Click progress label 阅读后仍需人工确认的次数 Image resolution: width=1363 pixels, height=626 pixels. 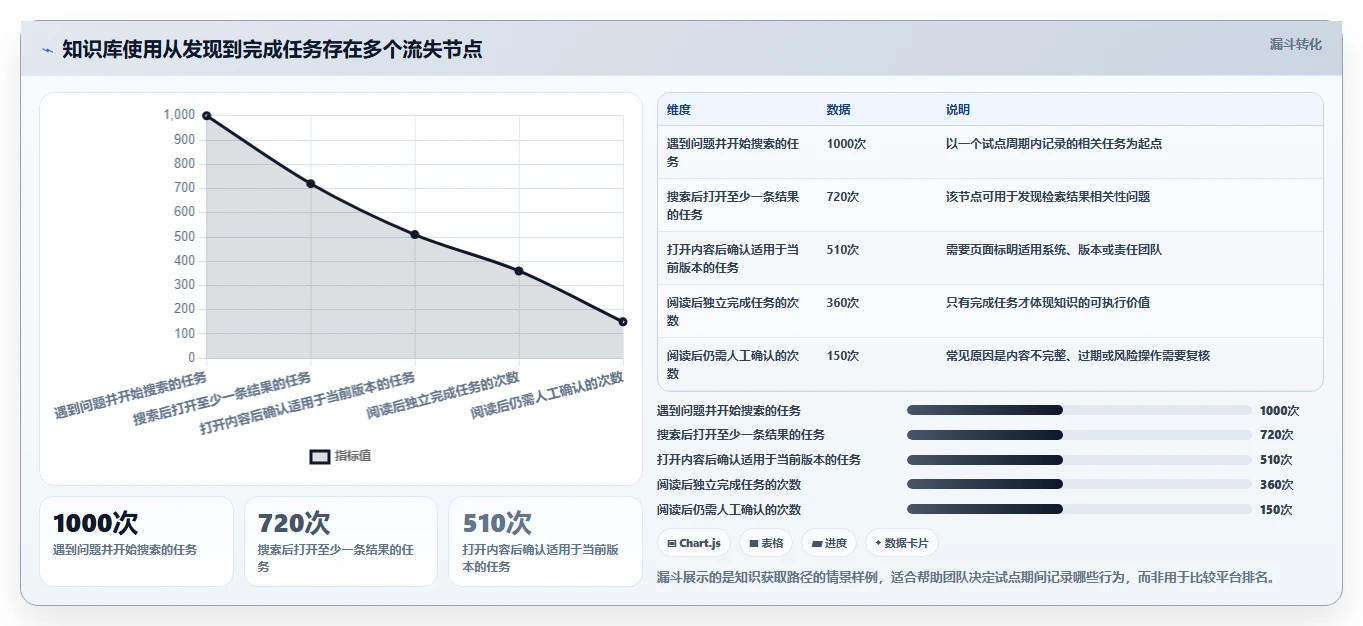pyautogui.click(x=729, y=510)
